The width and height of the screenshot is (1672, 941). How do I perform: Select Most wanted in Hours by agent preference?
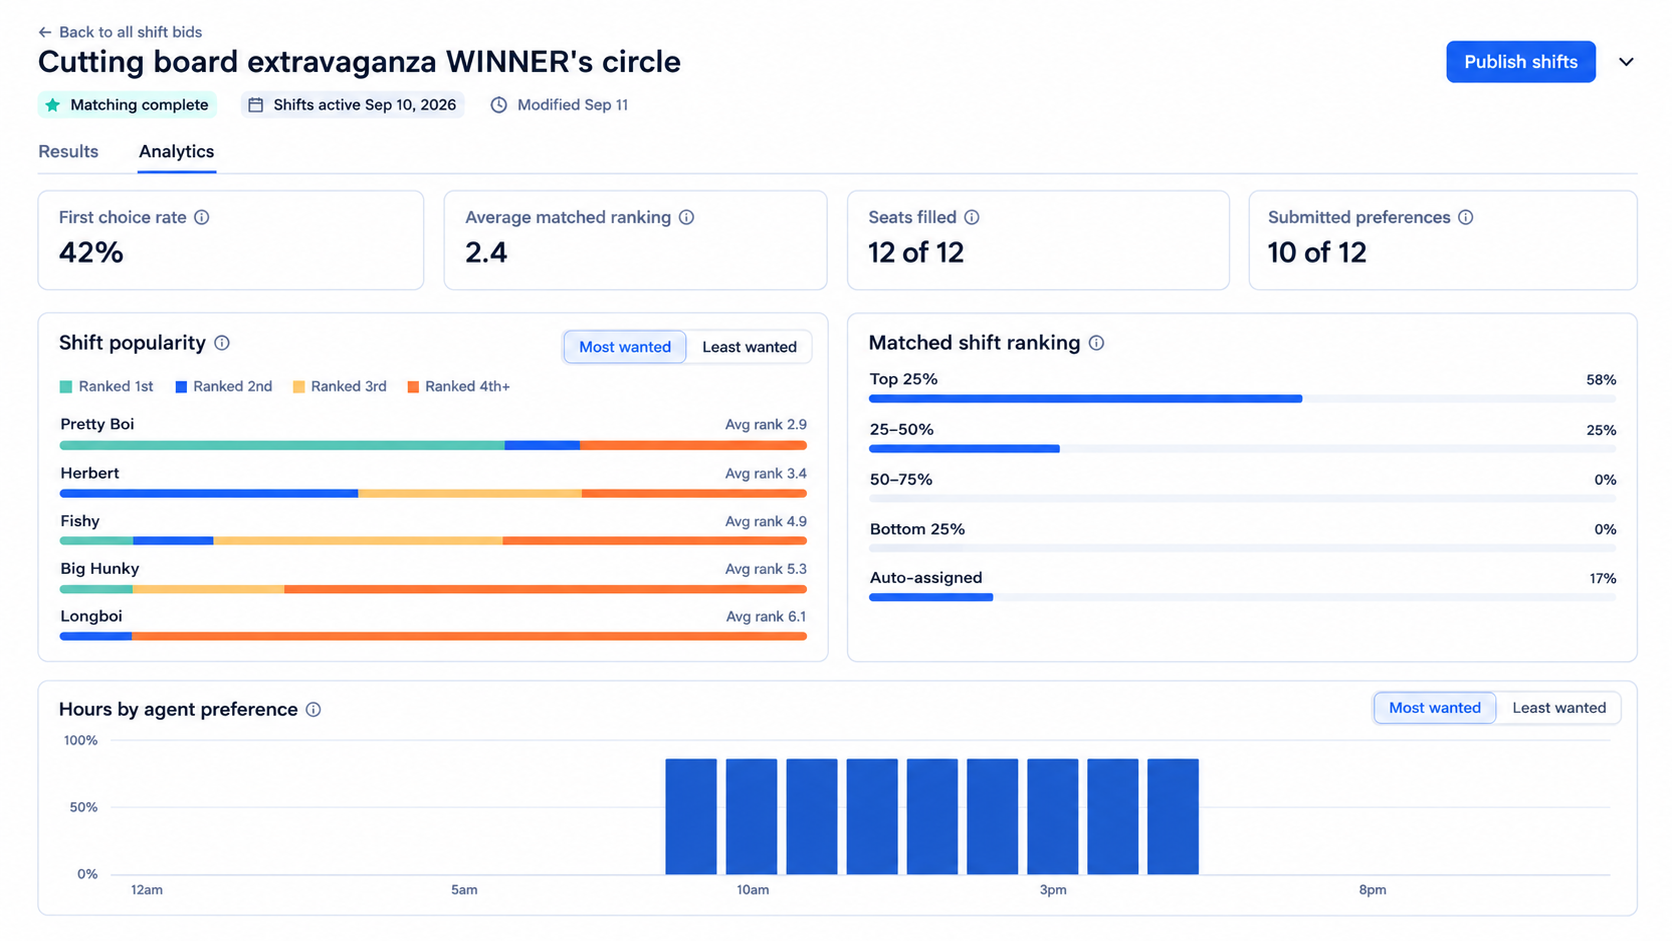tap(1435, 708)
